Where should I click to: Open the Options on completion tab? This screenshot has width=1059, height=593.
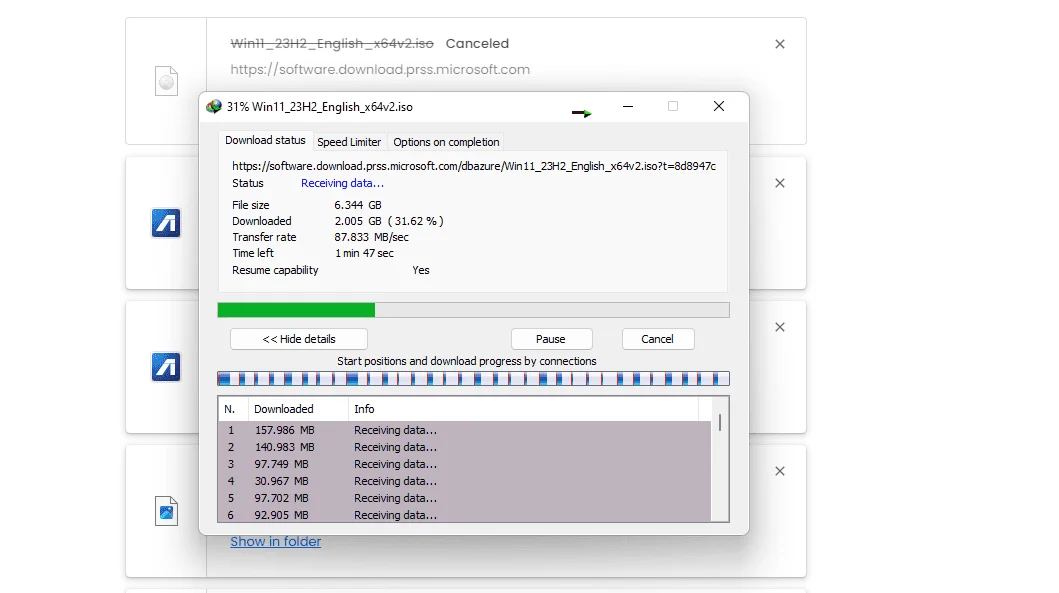pos(446,142)
